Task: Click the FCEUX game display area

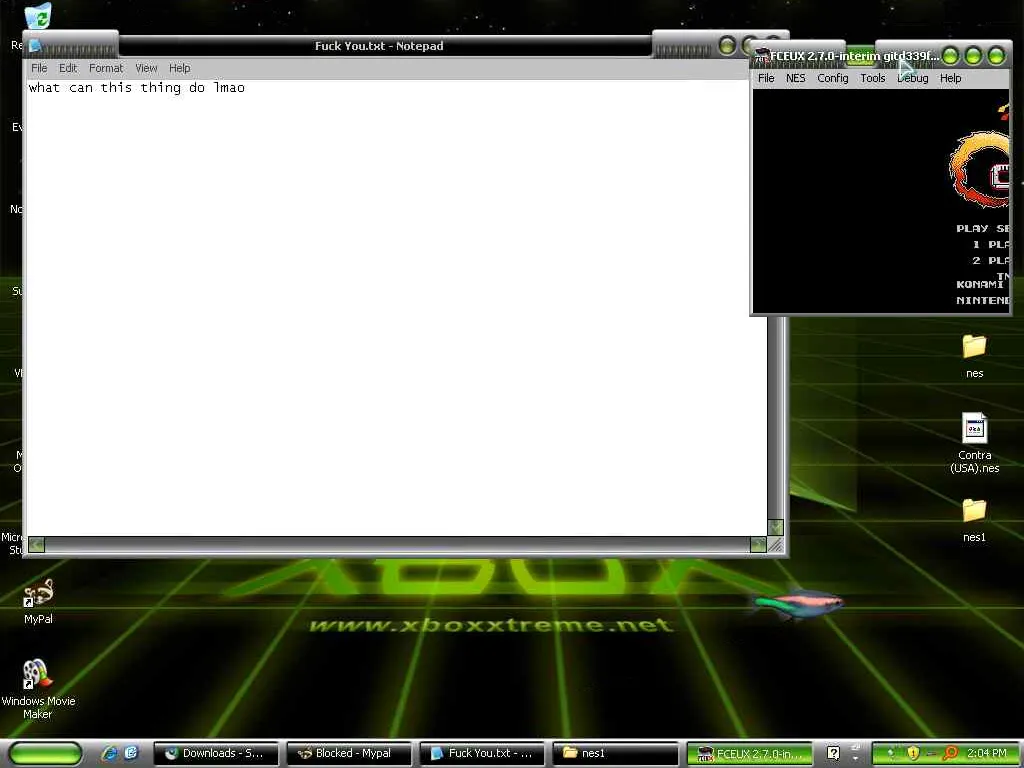Action: (x=881, y=201)
